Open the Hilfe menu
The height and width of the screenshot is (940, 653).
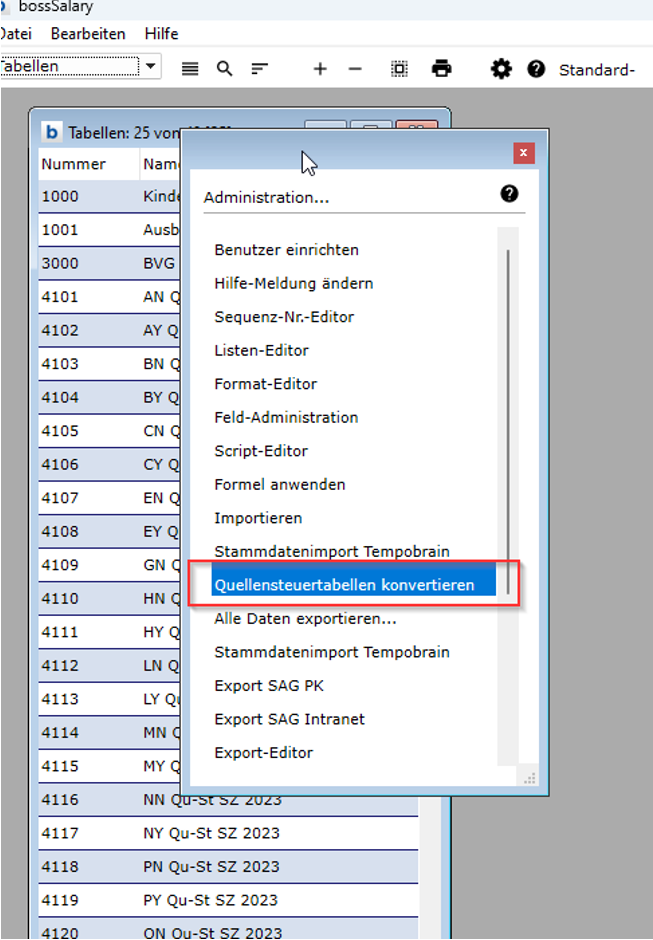pos(161,33)
